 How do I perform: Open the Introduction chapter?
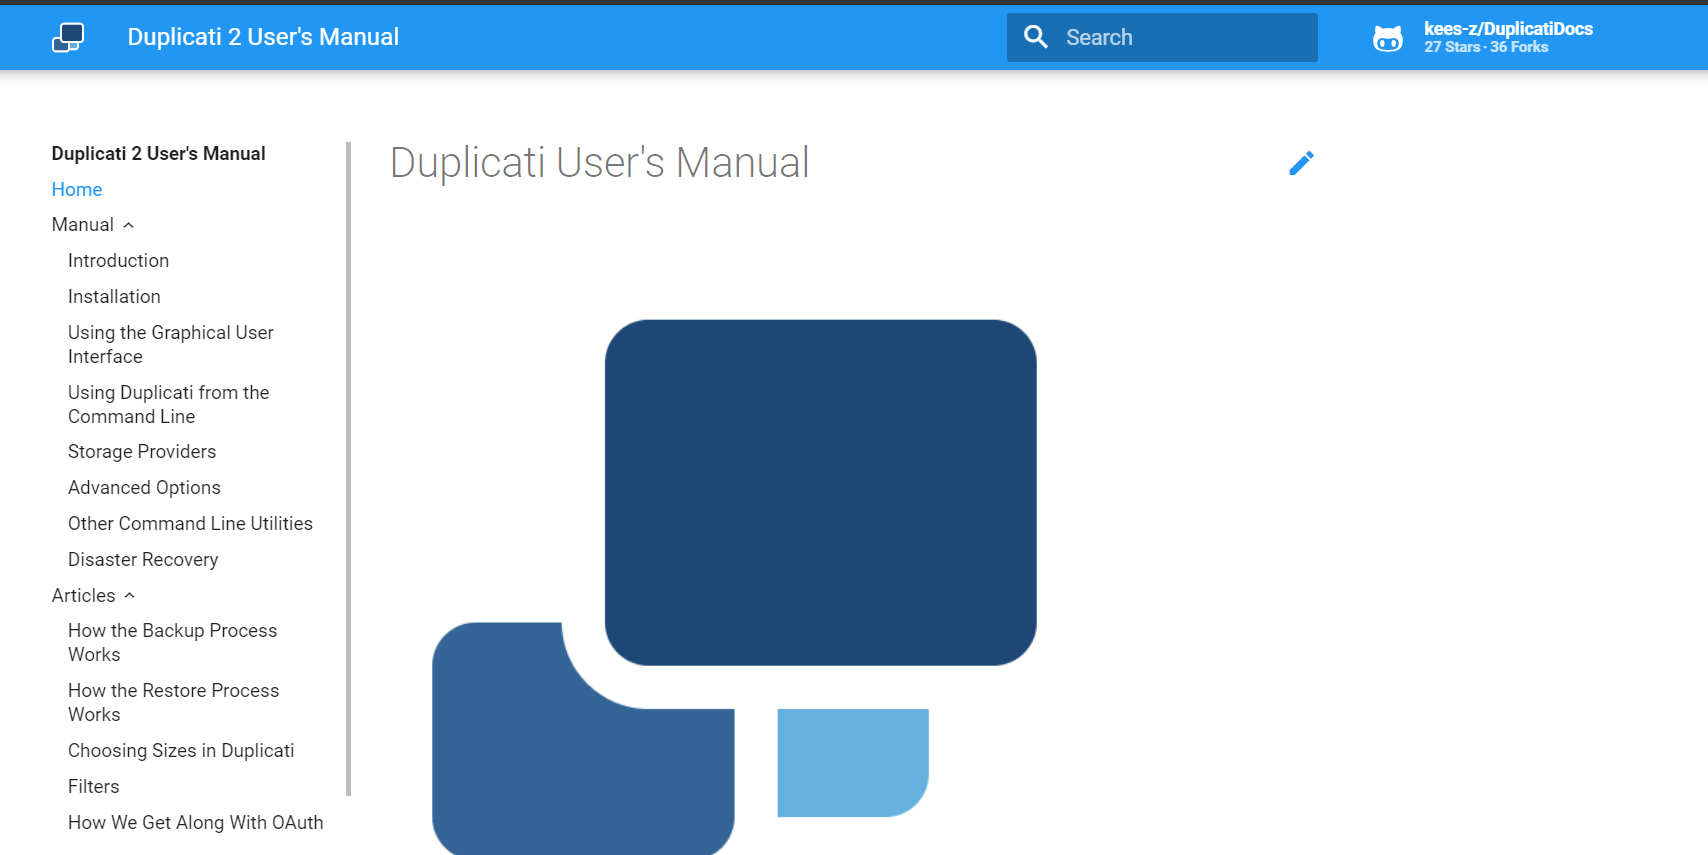(118, 260)
